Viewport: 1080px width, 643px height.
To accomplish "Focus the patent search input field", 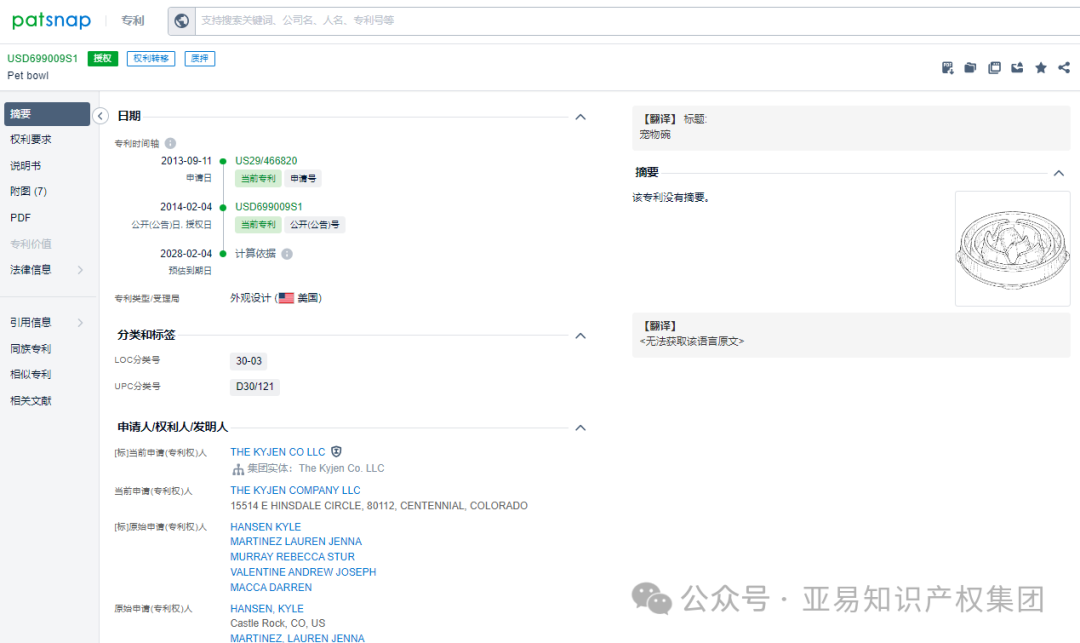I will point(638,21).
